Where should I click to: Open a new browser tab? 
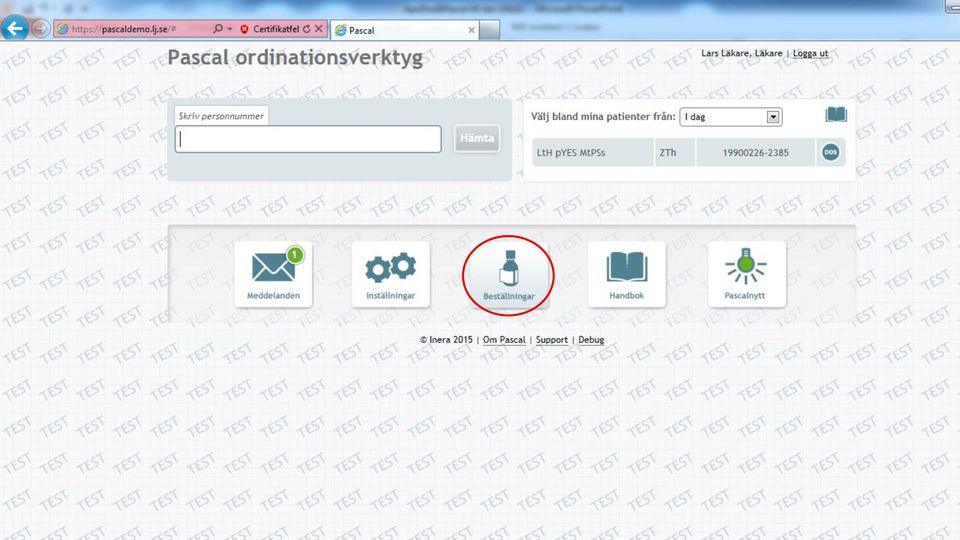click(x=489, y=30)
